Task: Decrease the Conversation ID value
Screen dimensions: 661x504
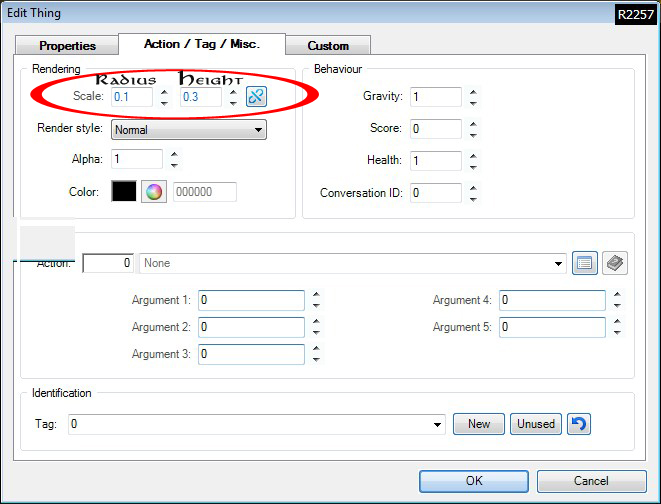Action: pos(473,198)
